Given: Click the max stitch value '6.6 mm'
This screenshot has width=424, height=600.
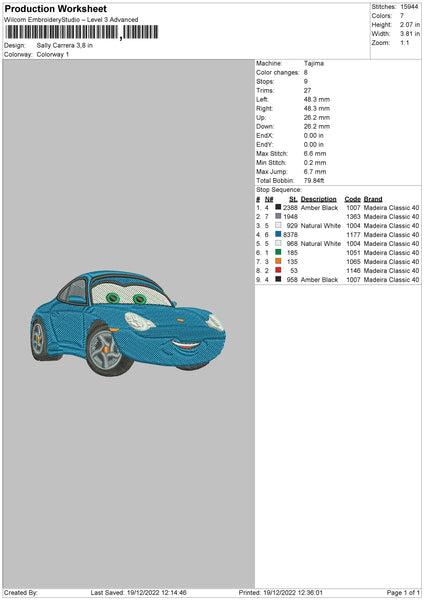Looking at the screenshot, I should (315, 153).
